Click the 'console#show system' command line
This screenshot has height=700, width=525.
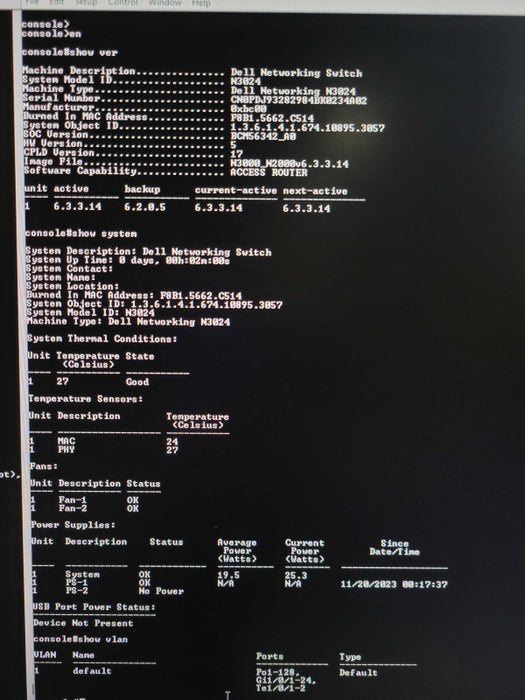[81, 233]
